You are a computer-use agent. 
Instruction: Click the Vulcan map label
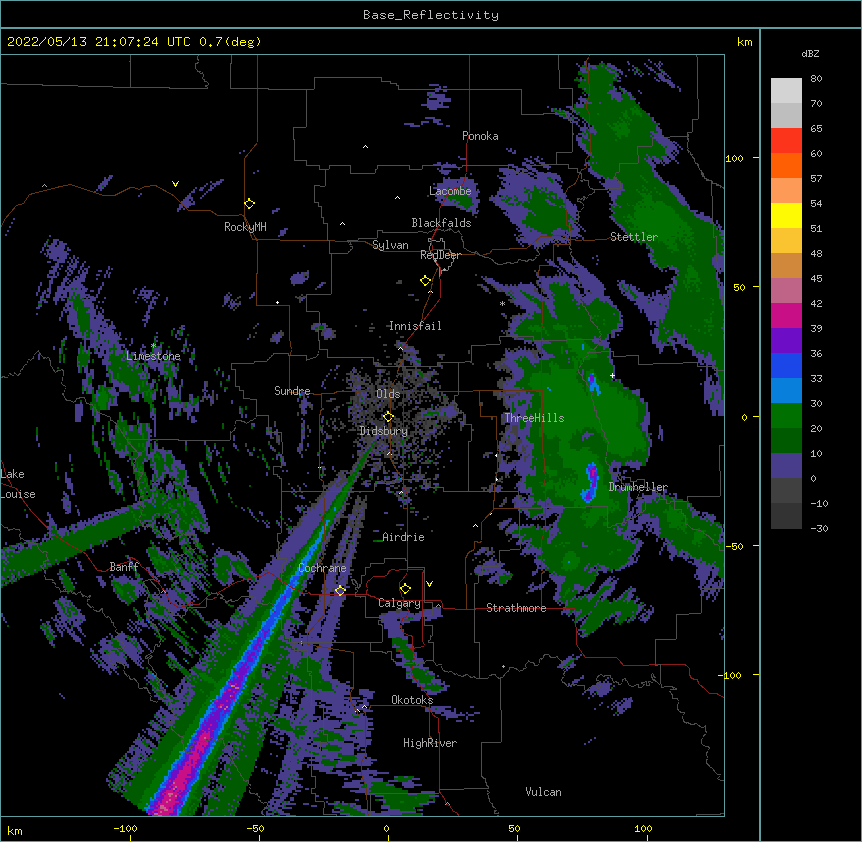[x=543, y=792]
